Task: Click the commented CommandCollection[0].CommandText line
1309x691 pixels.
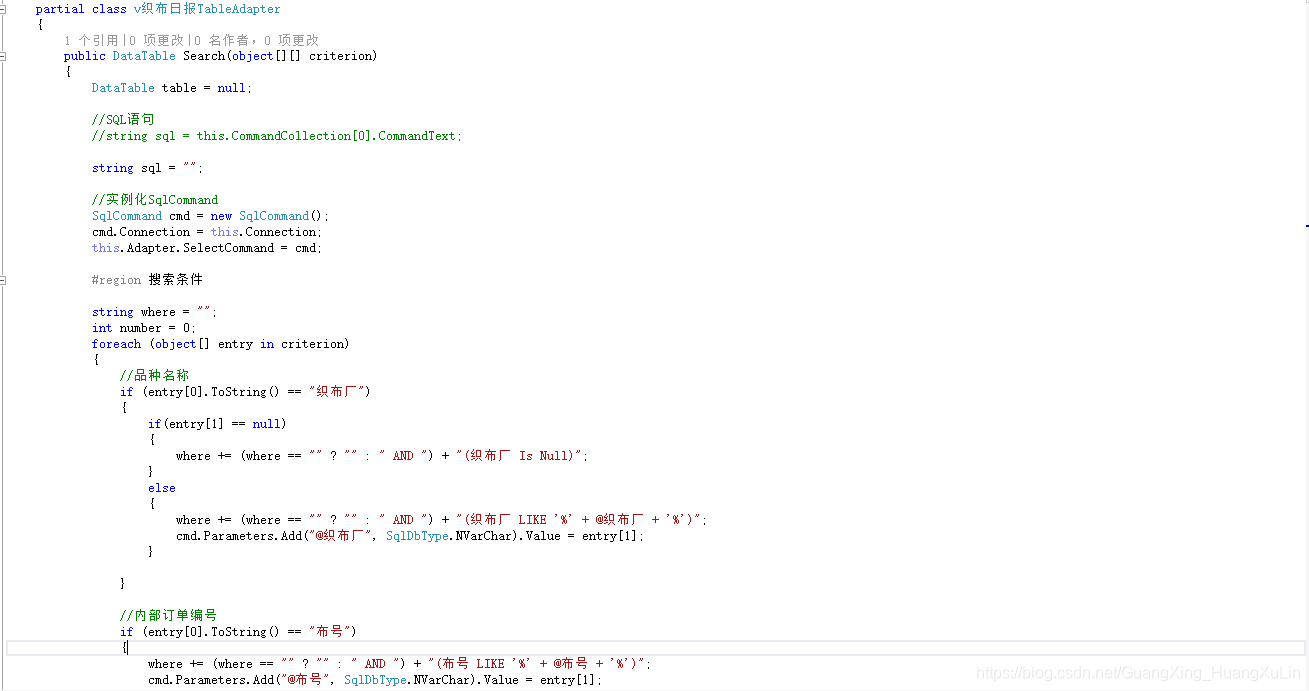Action: [x=277, y=136]
